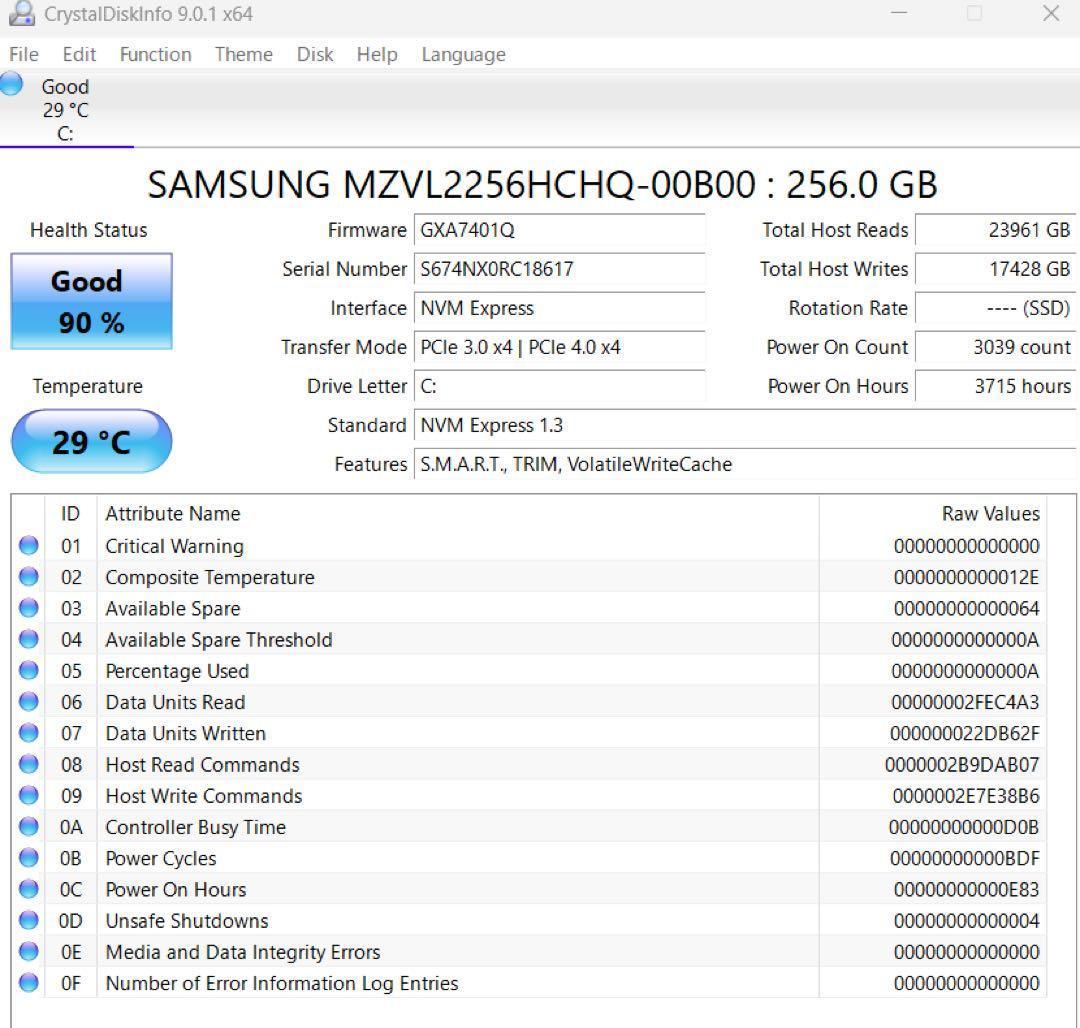Open the Language menu
This screenshot has height=1028, width=1080.
tap(462, 55)
